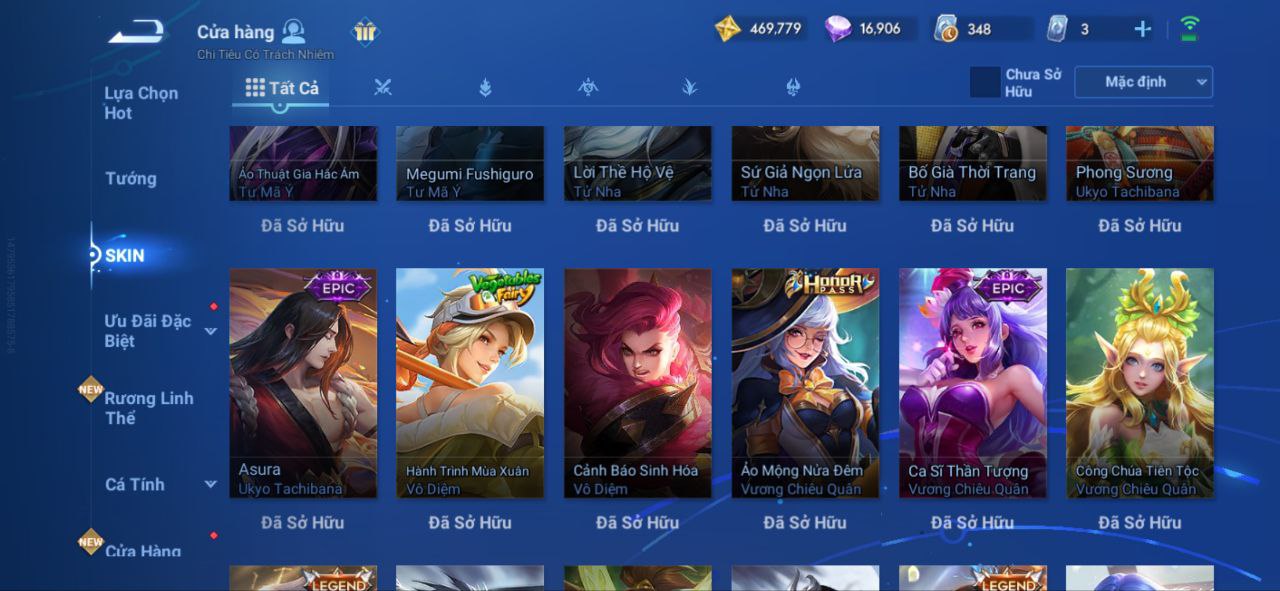
Task: Open the Asura Ukyo Tachibana skin card
Action: click(303, 383)
